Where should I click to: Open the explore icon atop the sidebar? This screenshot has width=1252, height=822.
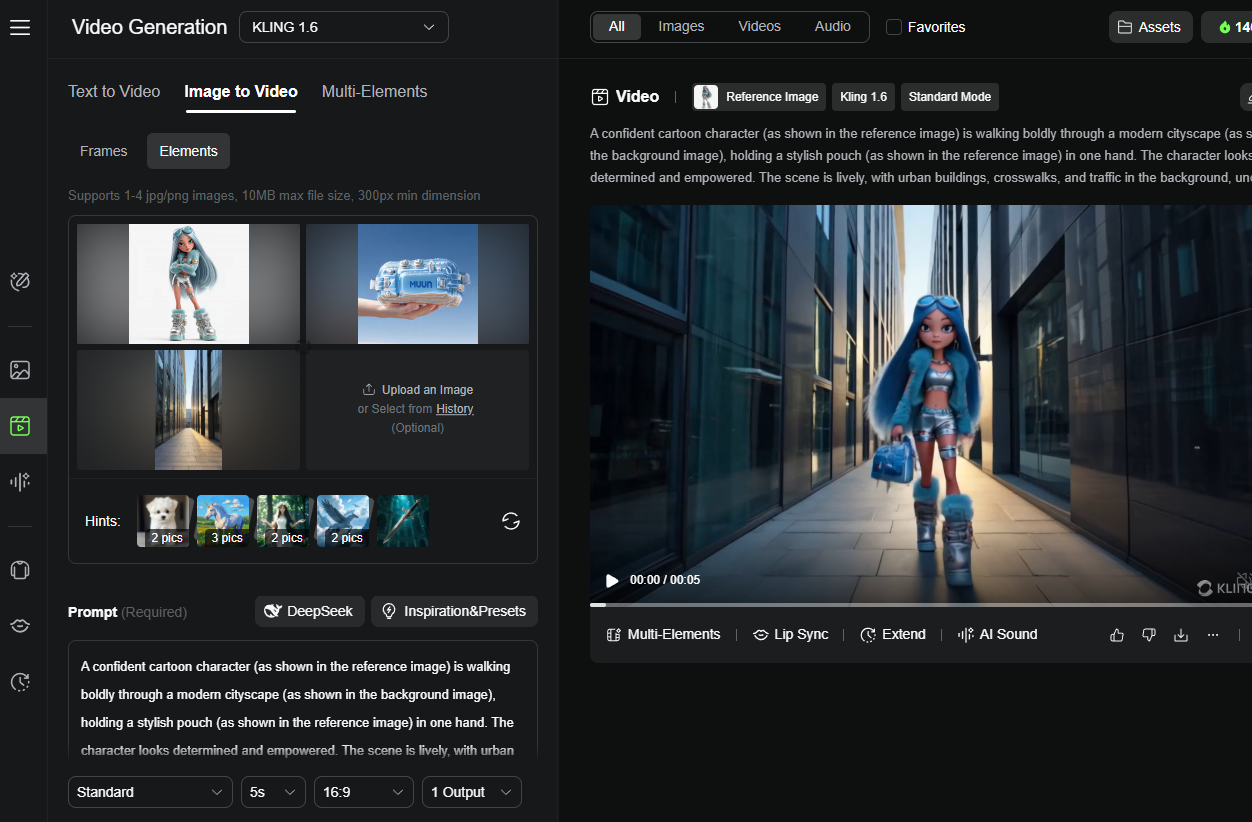20,282
